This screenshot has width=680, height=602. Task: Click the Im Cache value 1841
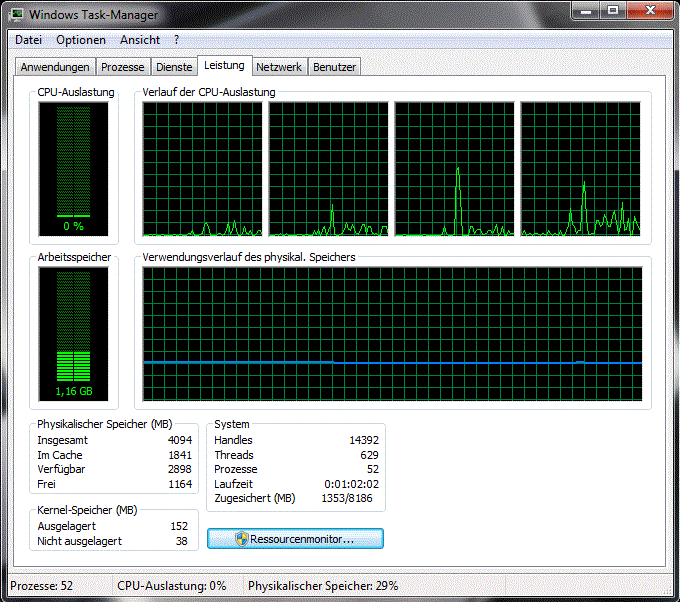point(180,455)
